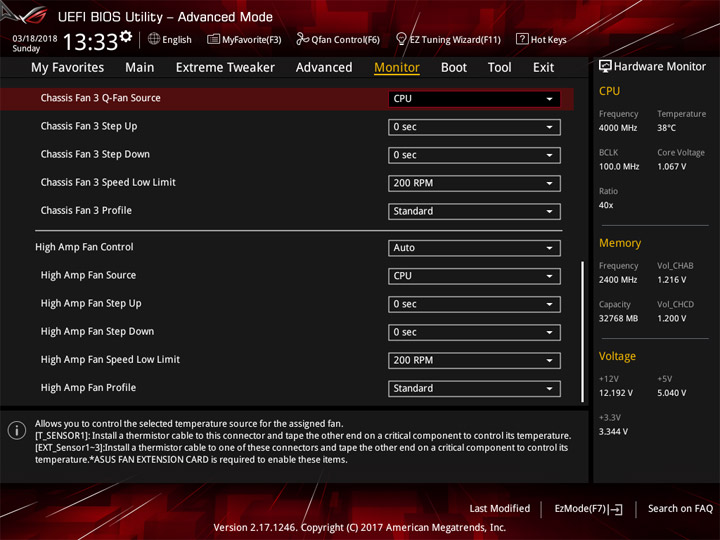
Task: Expand Chassis Fan 3 Step Up dropdown
Action: (x=474, y=127)
